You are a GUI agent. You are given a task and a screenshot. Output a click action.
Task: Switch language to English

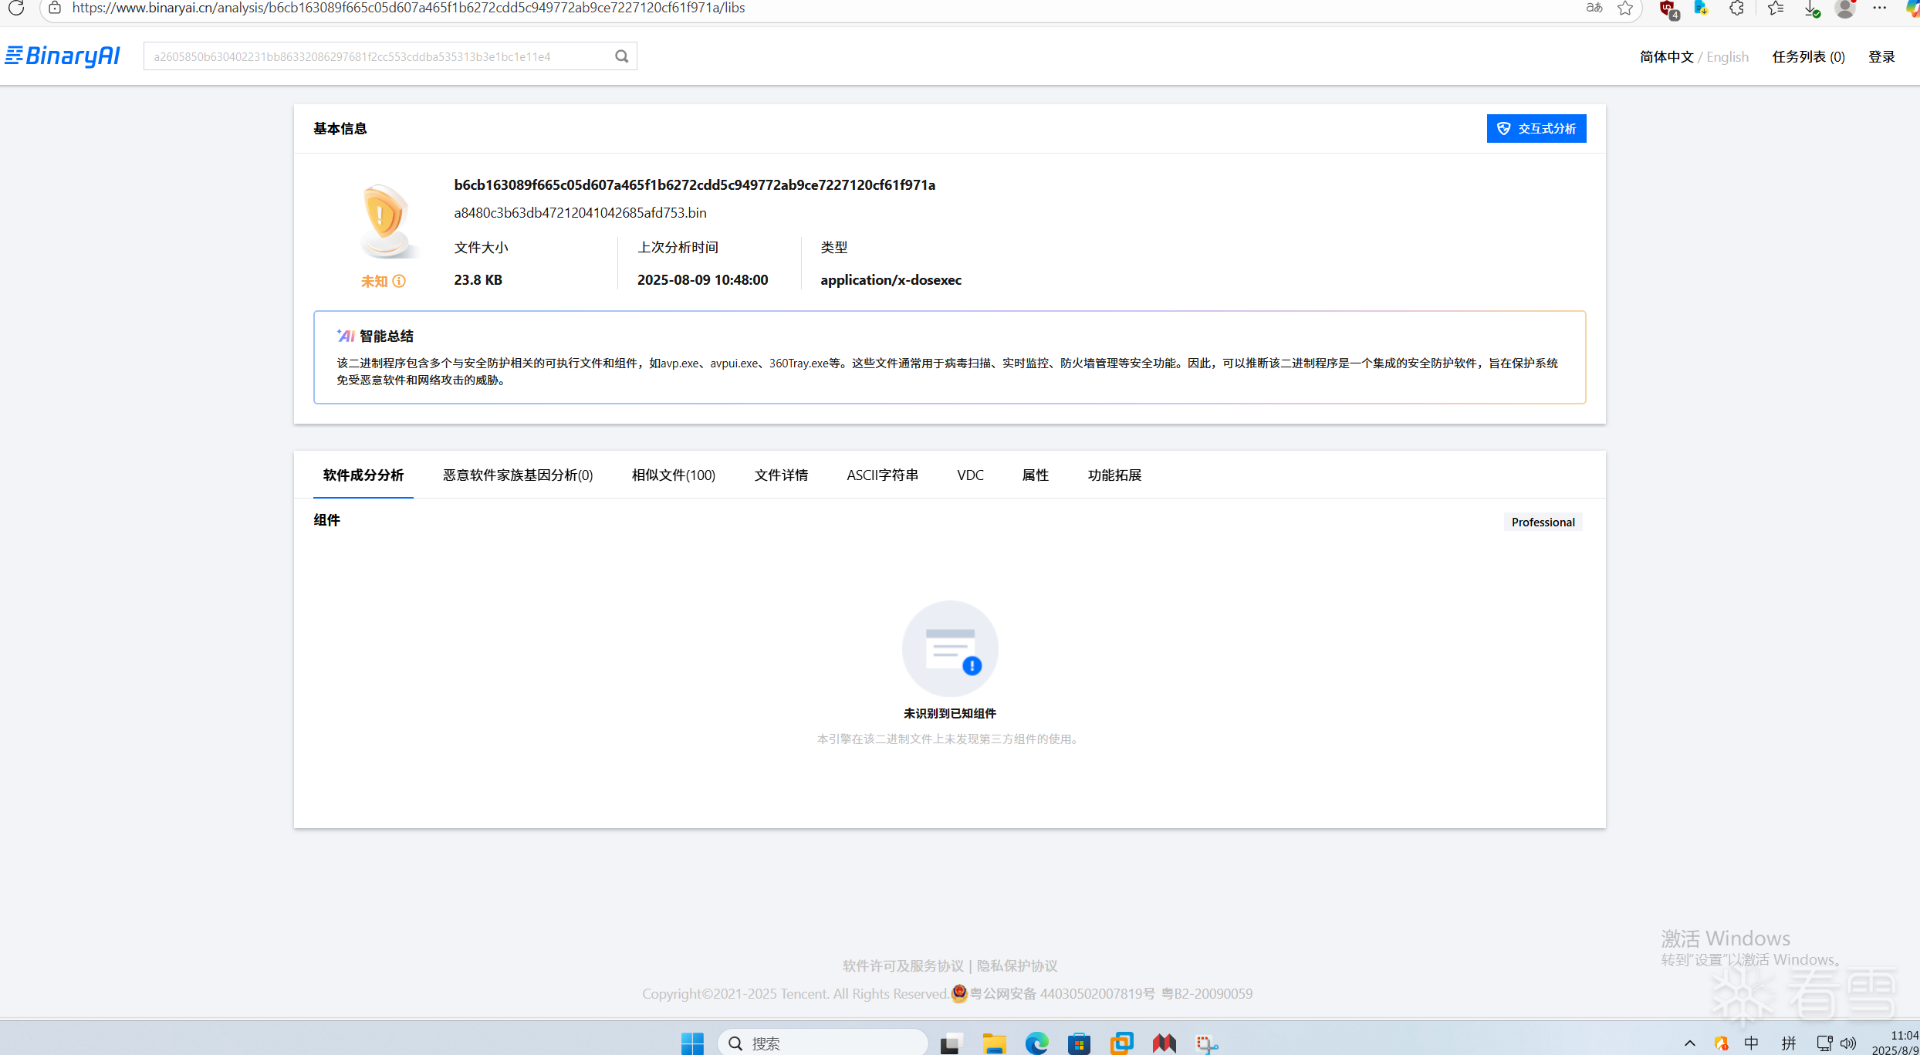[x=1727, y=57]
